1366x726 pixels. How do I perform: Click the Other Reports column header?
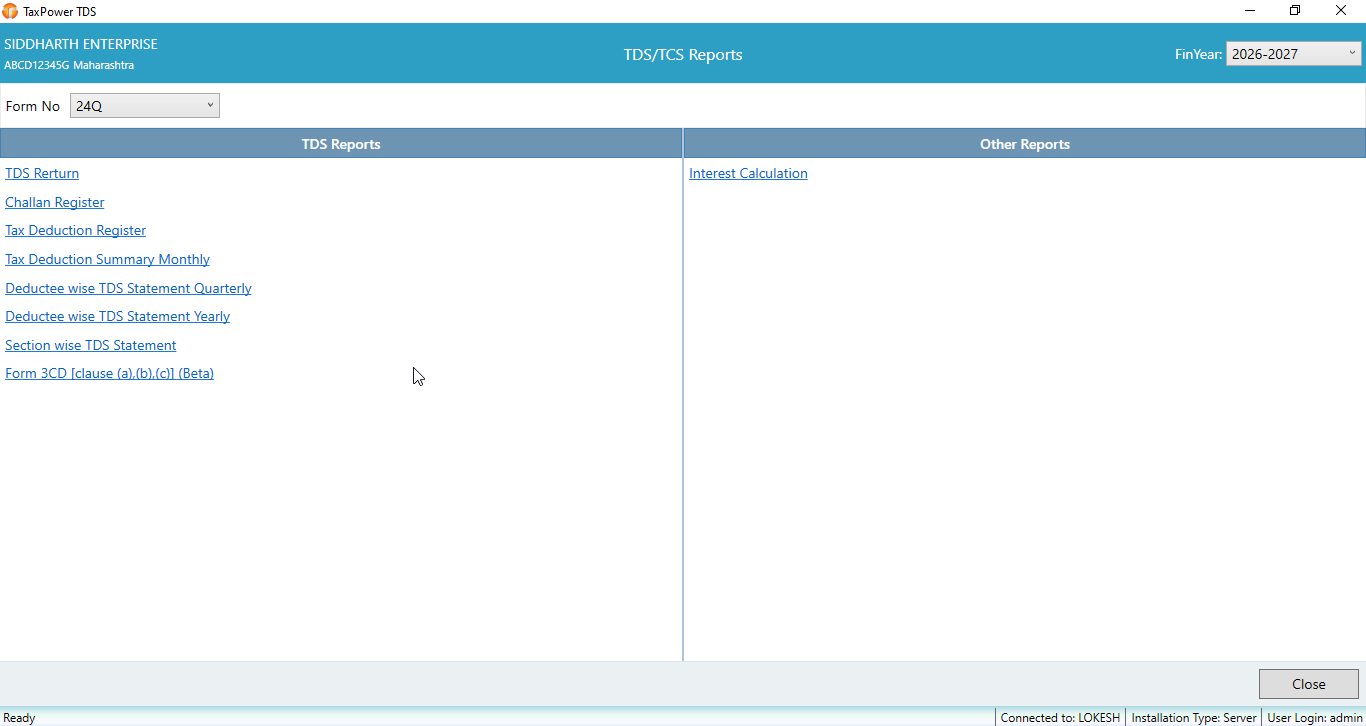click(x=1025, y=144)
